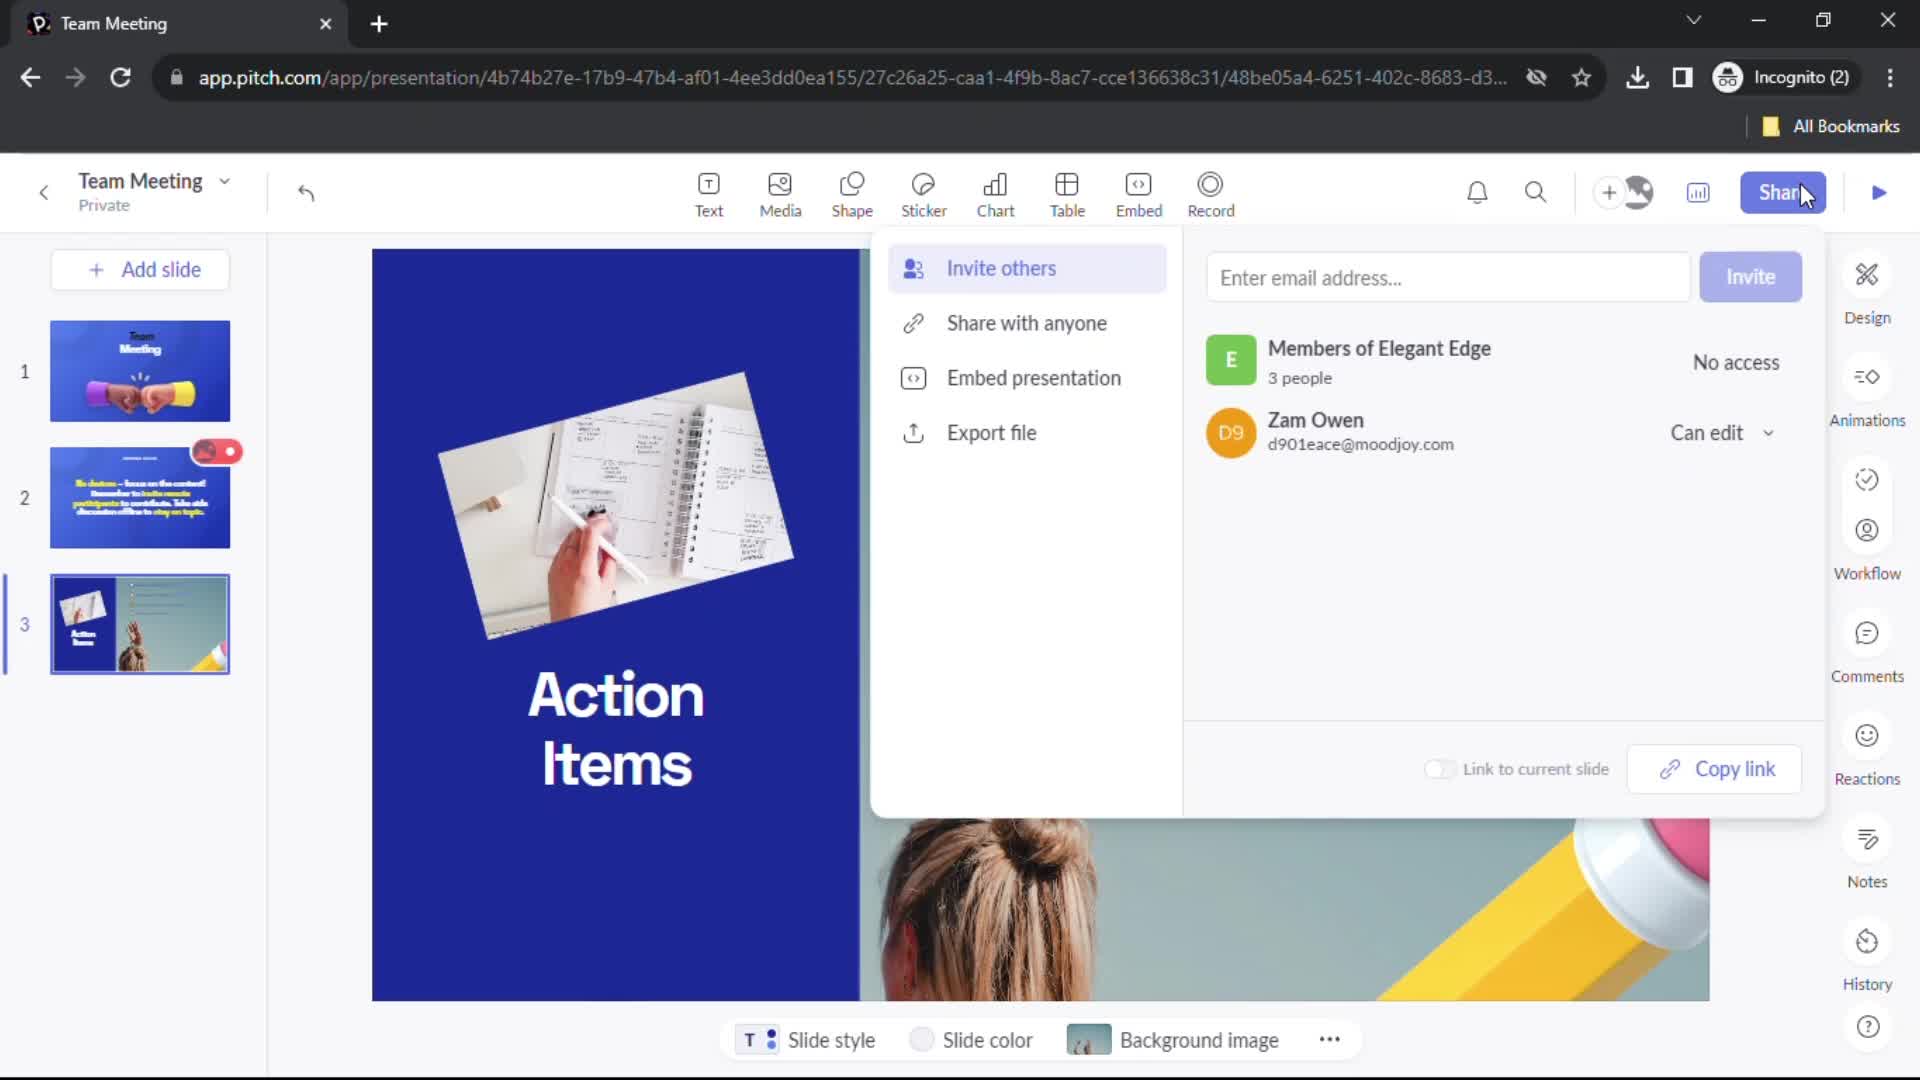Expand Zam Owen permission dropdown
The width and height of the screenshot is (1920, 1080).
pos(1722,433)
